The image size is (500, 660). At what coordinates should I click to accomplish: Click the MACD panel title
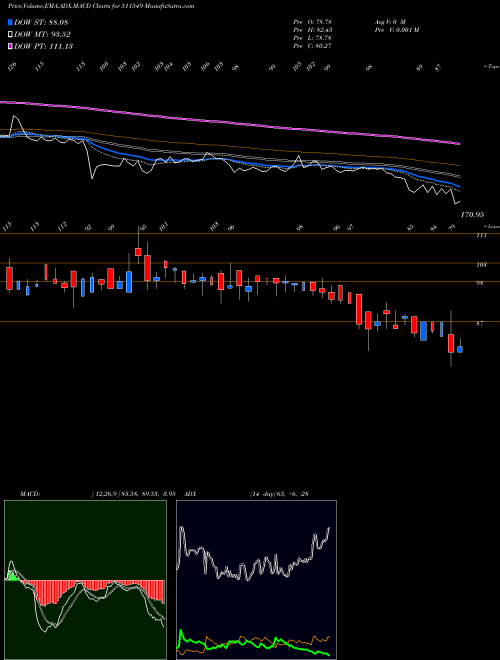coord(29,494)
